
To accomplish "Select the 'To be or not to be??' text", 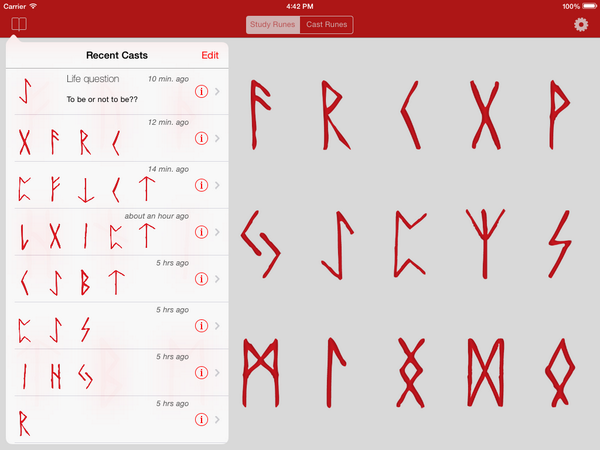I will (x=102, y=99).
